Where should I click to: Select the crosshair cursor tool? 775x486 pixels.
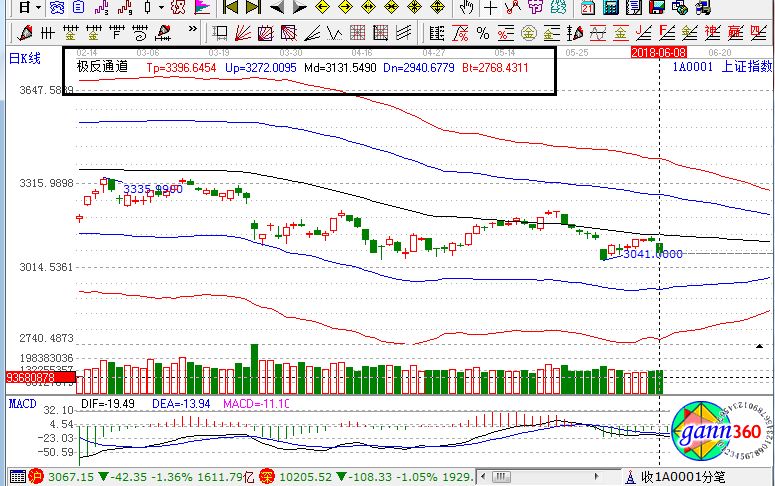(490, 8)
